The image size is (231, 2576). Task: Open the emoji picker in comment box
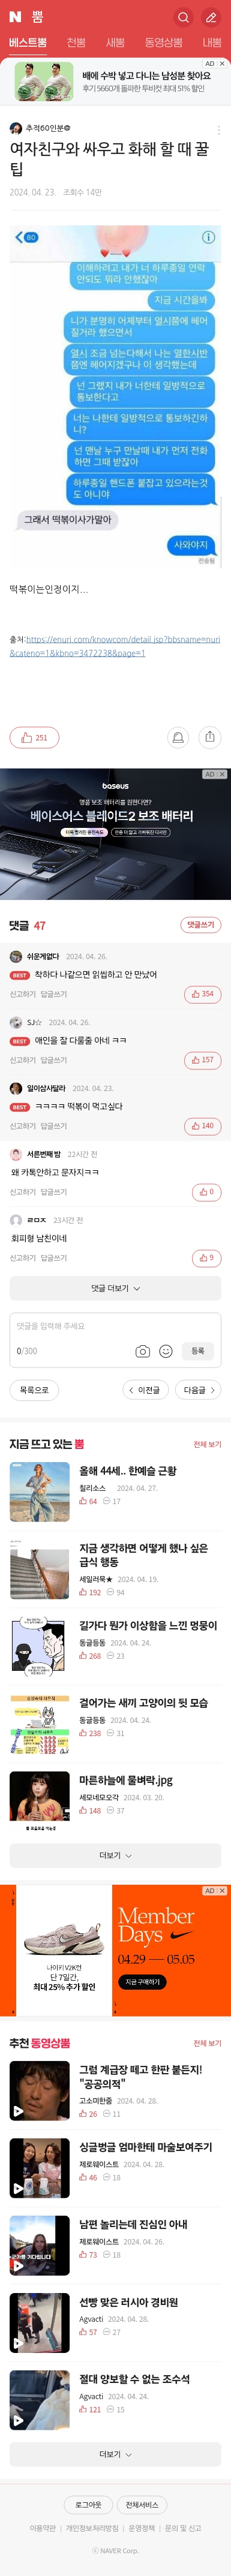point(166,1351)
